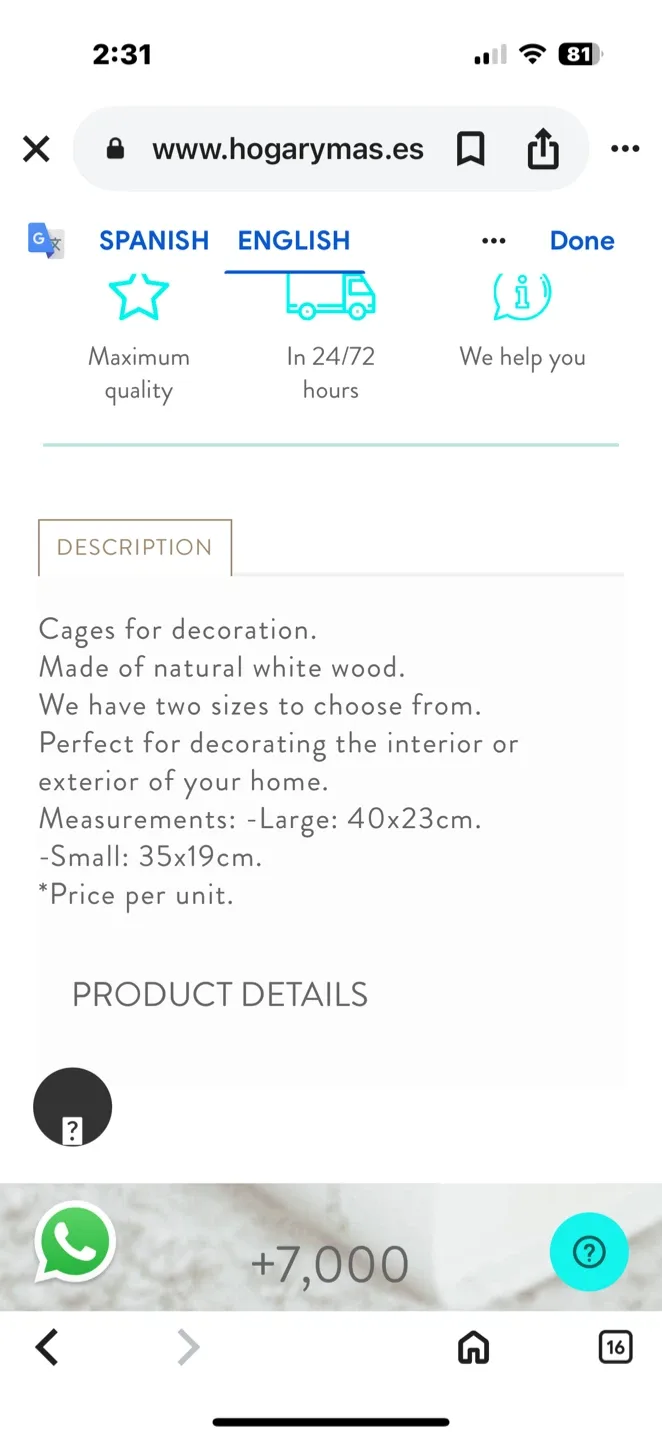Select the Google Translate icon
662x1440 pixels.
[x=44, y=240]
